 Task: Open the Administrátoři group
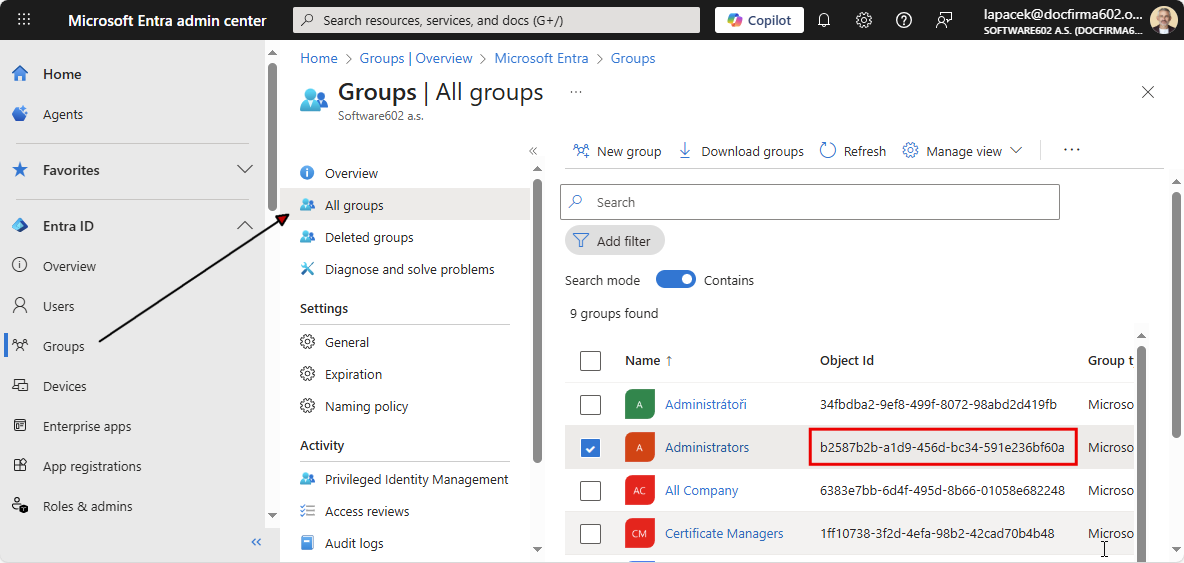tap(706, 405)
